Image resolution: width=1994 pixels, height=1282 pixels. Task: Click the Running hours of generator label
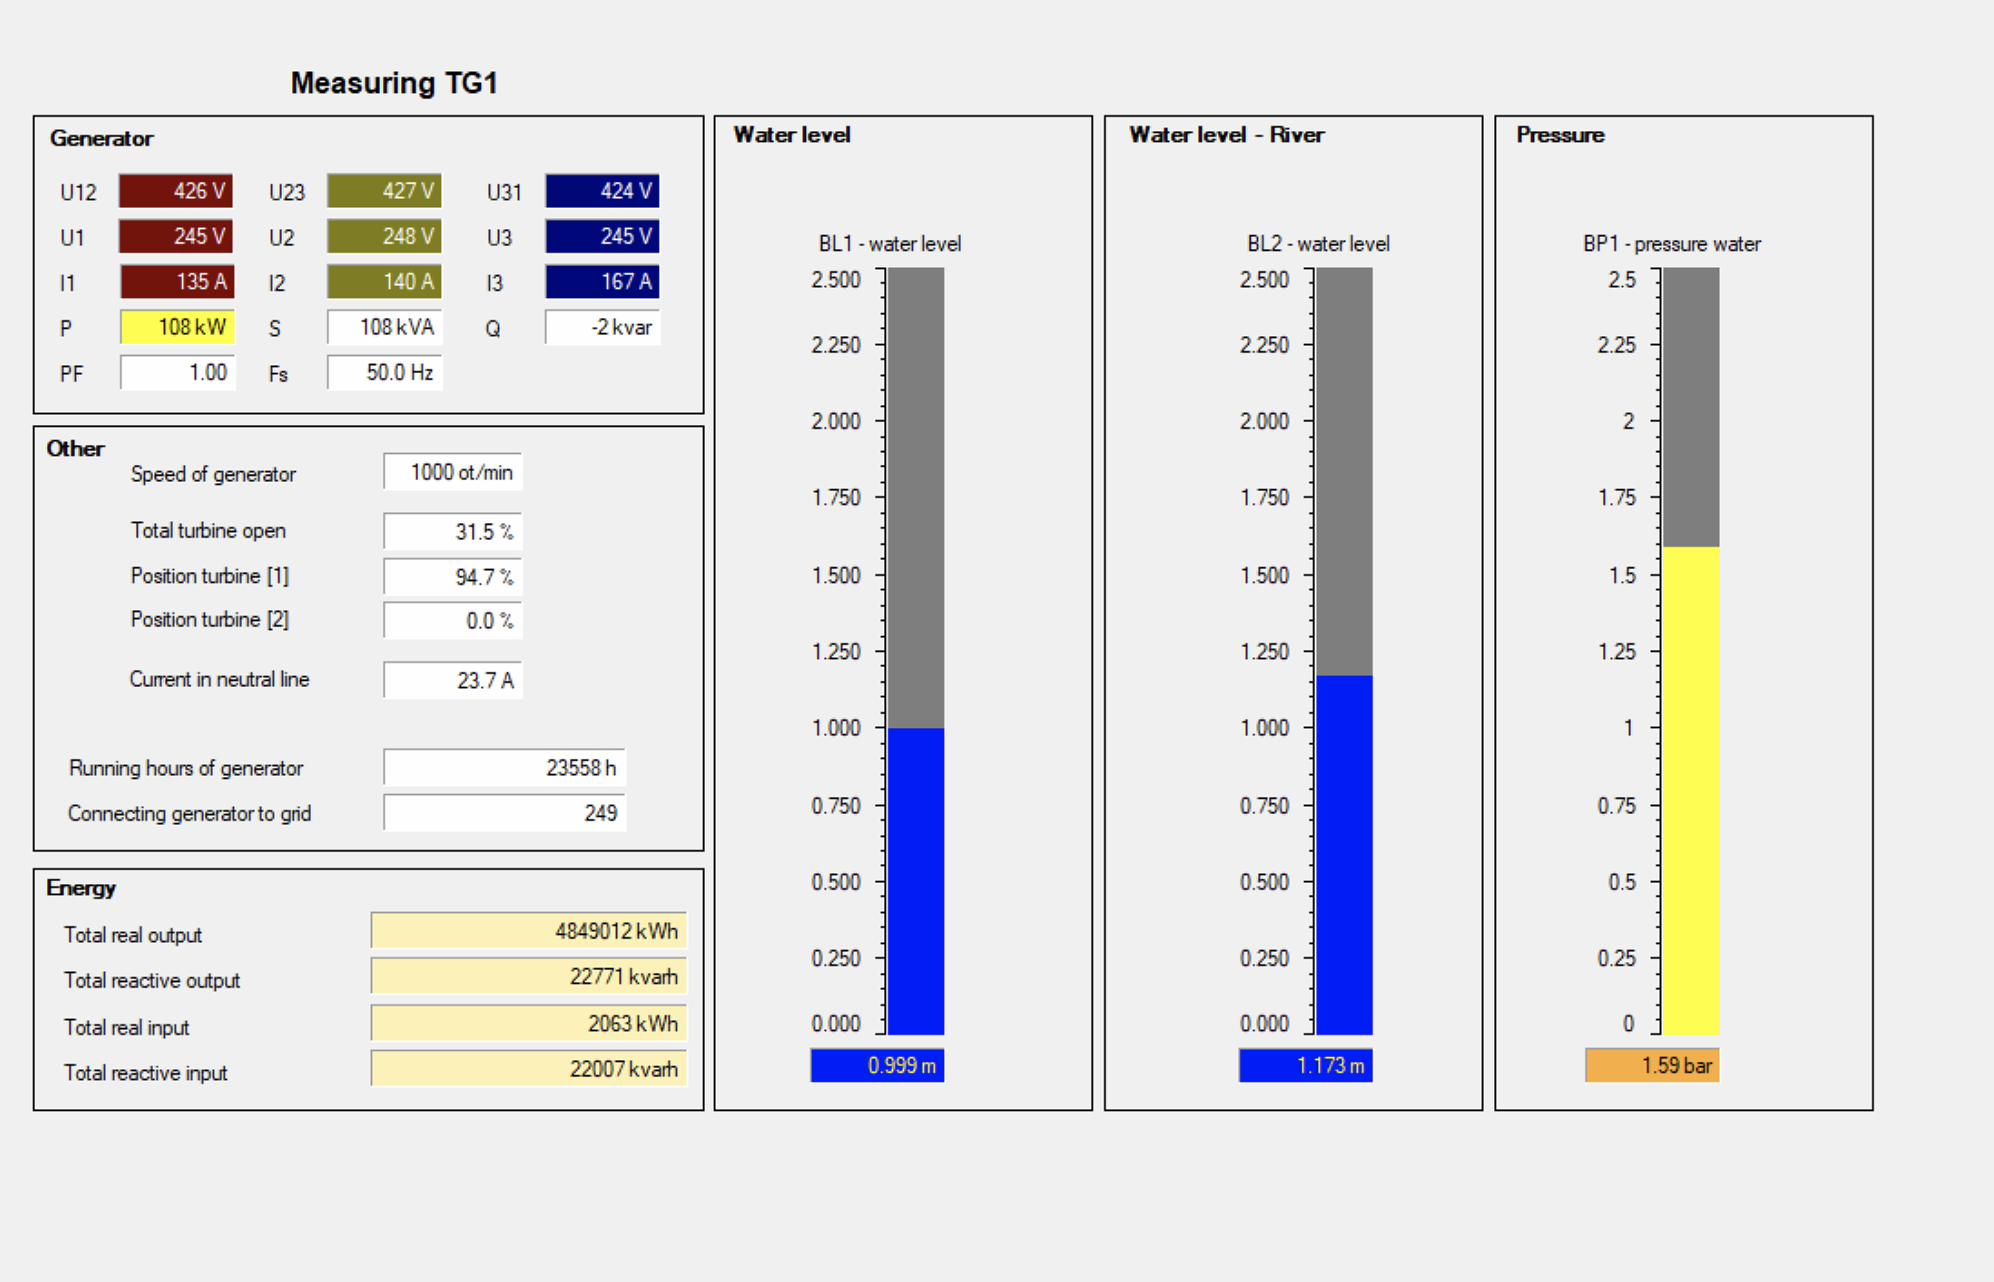tap(186, 768)
